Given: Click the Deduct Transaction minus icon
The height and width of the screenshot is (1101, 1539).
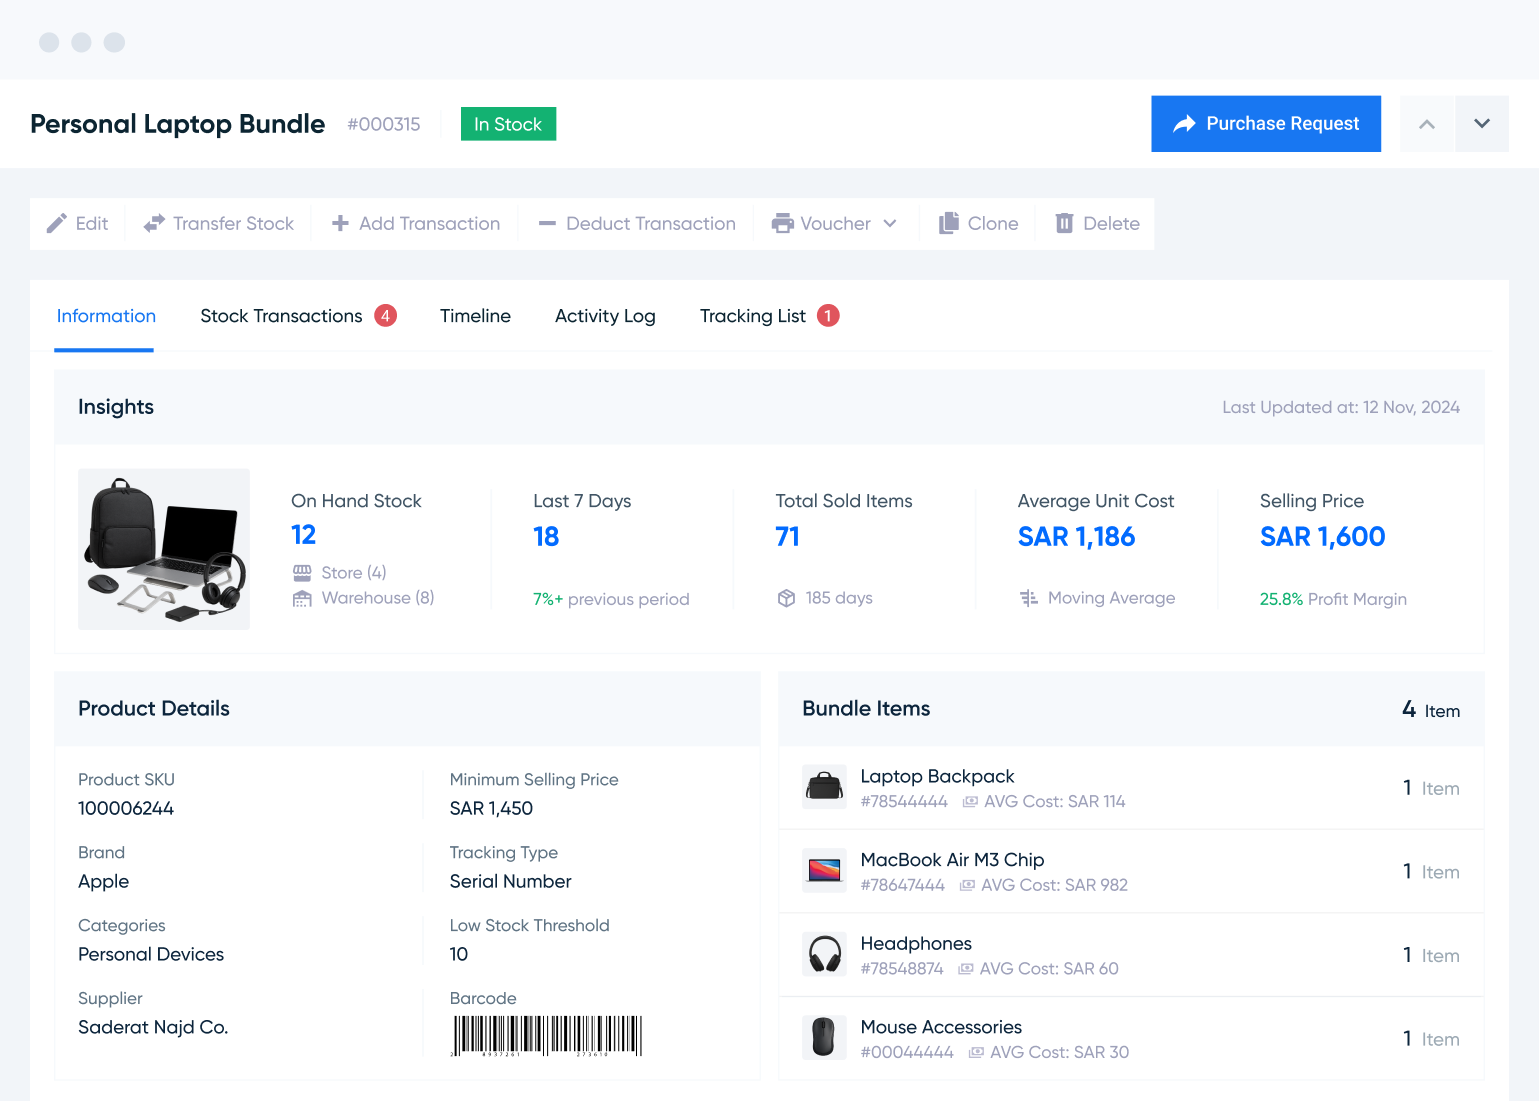Looking at the screenshot, I should 547,223.
